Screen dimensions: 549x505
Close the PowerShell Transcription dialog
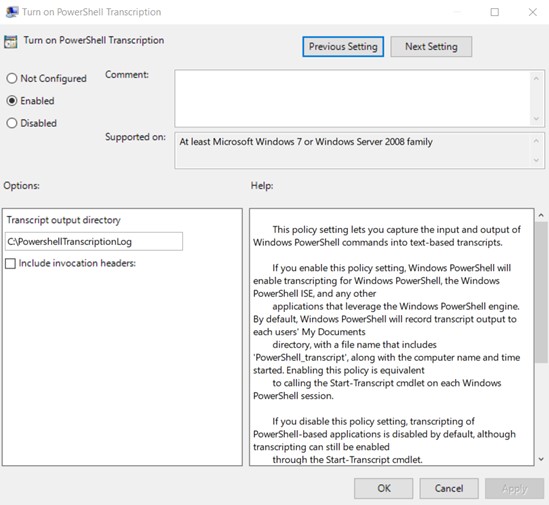533,12
